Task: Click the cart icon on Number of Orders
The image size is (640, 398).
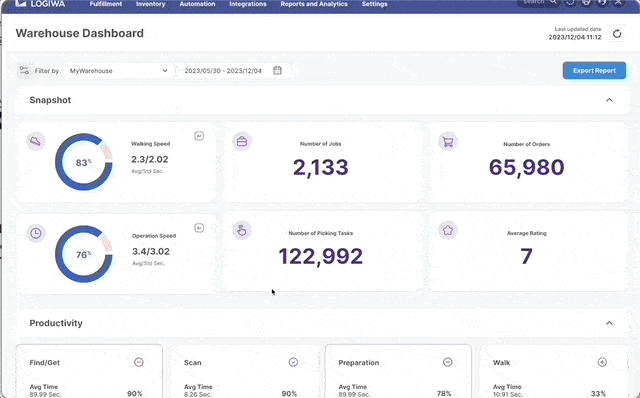Action: (x=448, y=142)
